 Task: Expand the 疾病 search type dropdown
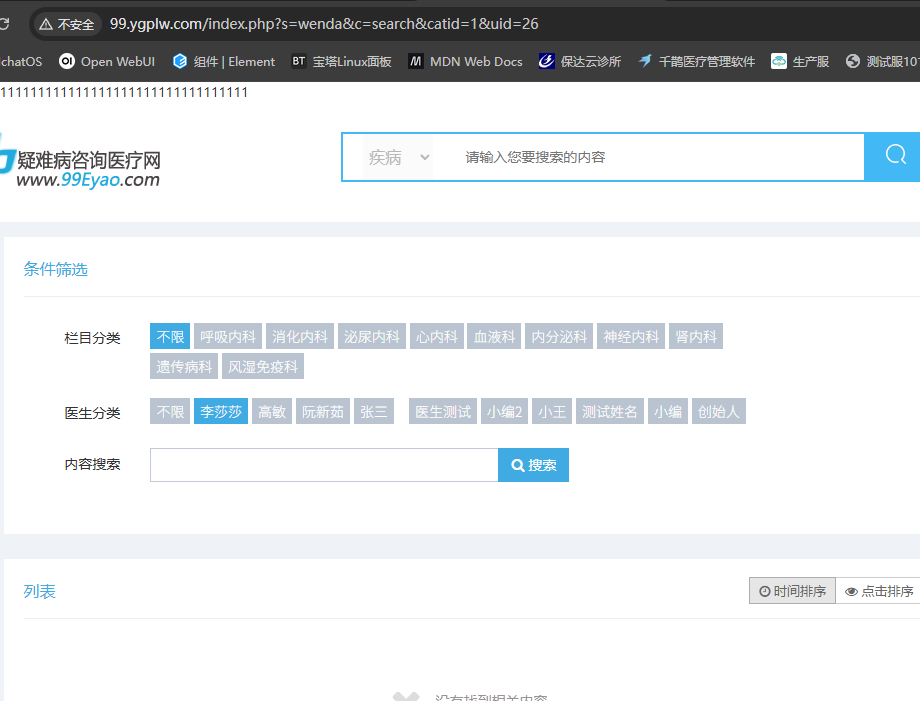coord(398,157)
